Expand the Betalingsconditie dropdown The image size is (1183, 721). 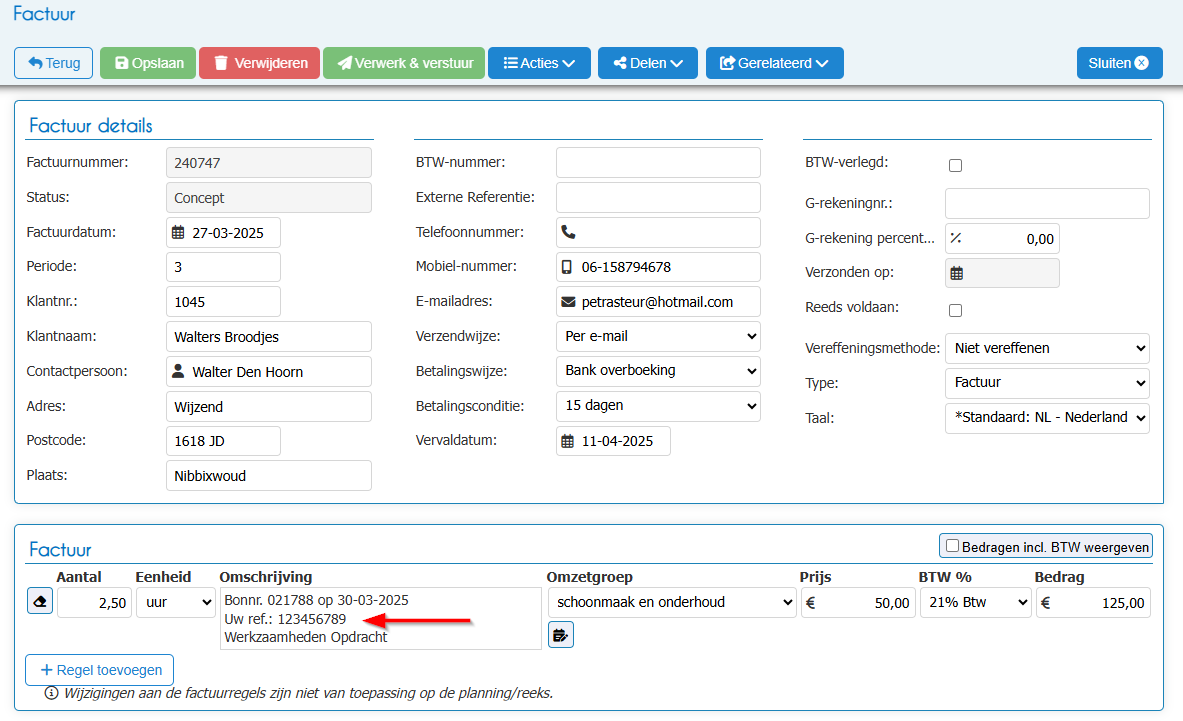point(658,406)
